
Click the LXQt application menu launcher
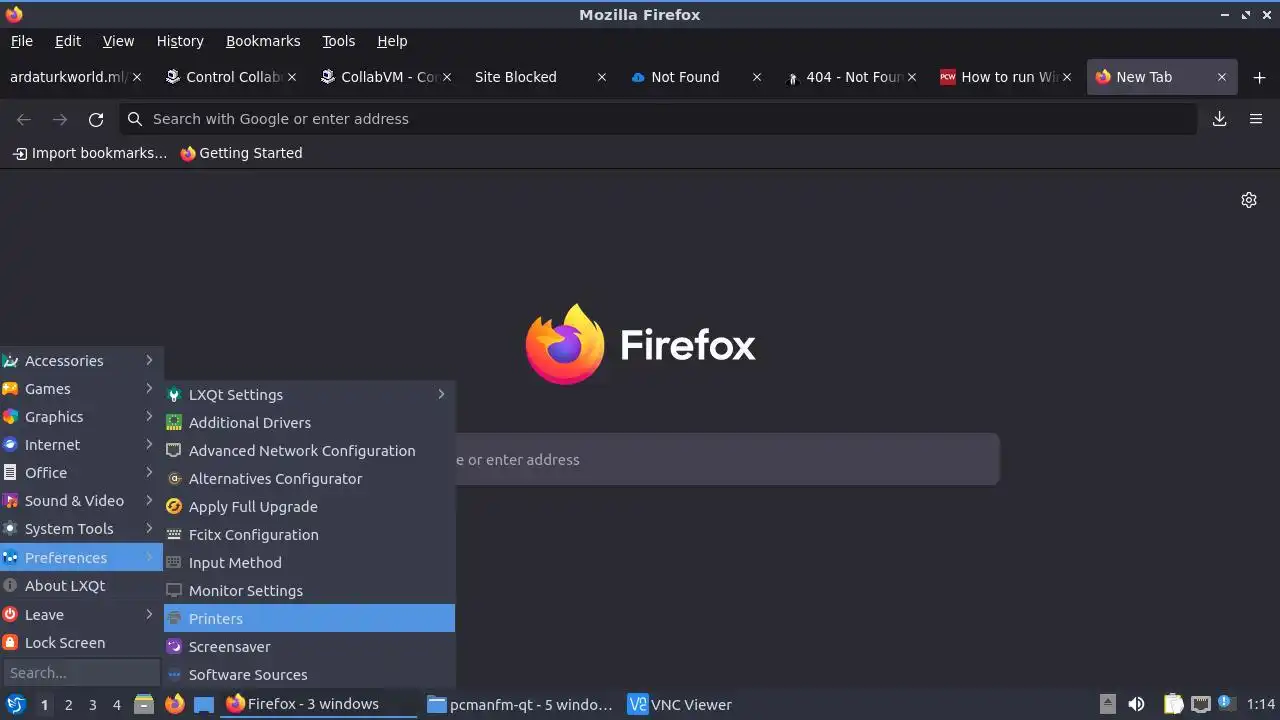[x=15, y=704]
